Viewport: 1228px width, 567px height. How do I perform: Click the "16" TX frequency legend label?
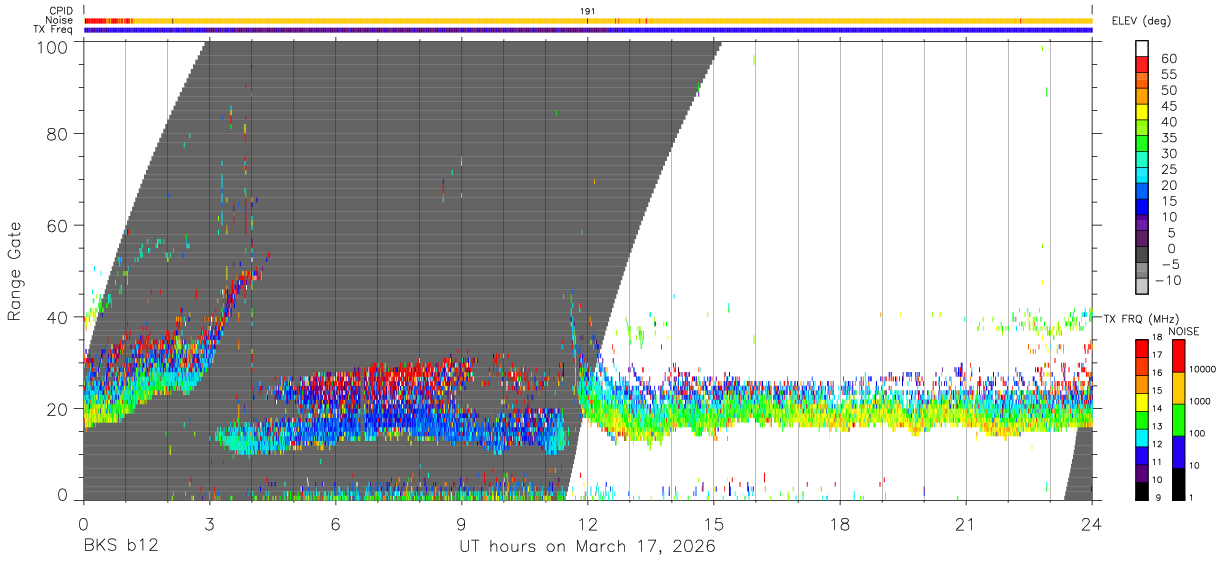[1159, 372]
